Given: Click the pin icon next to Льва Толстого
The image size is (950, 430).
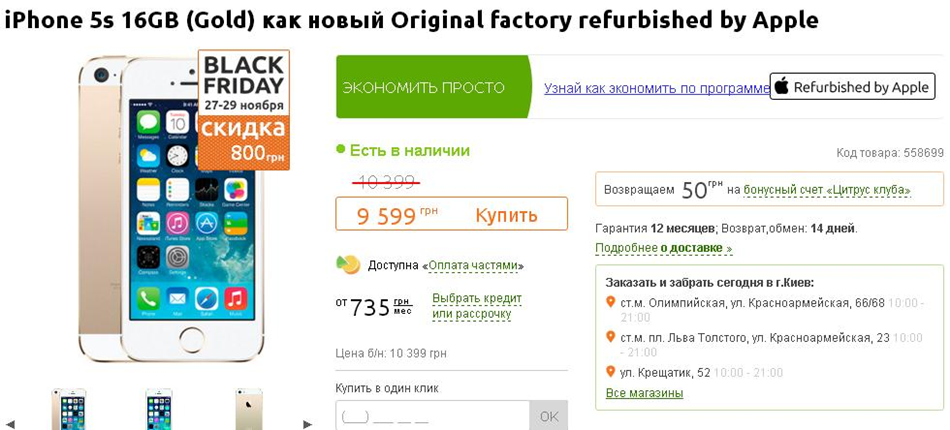Looking at the screenshot, I should point(611,337).
